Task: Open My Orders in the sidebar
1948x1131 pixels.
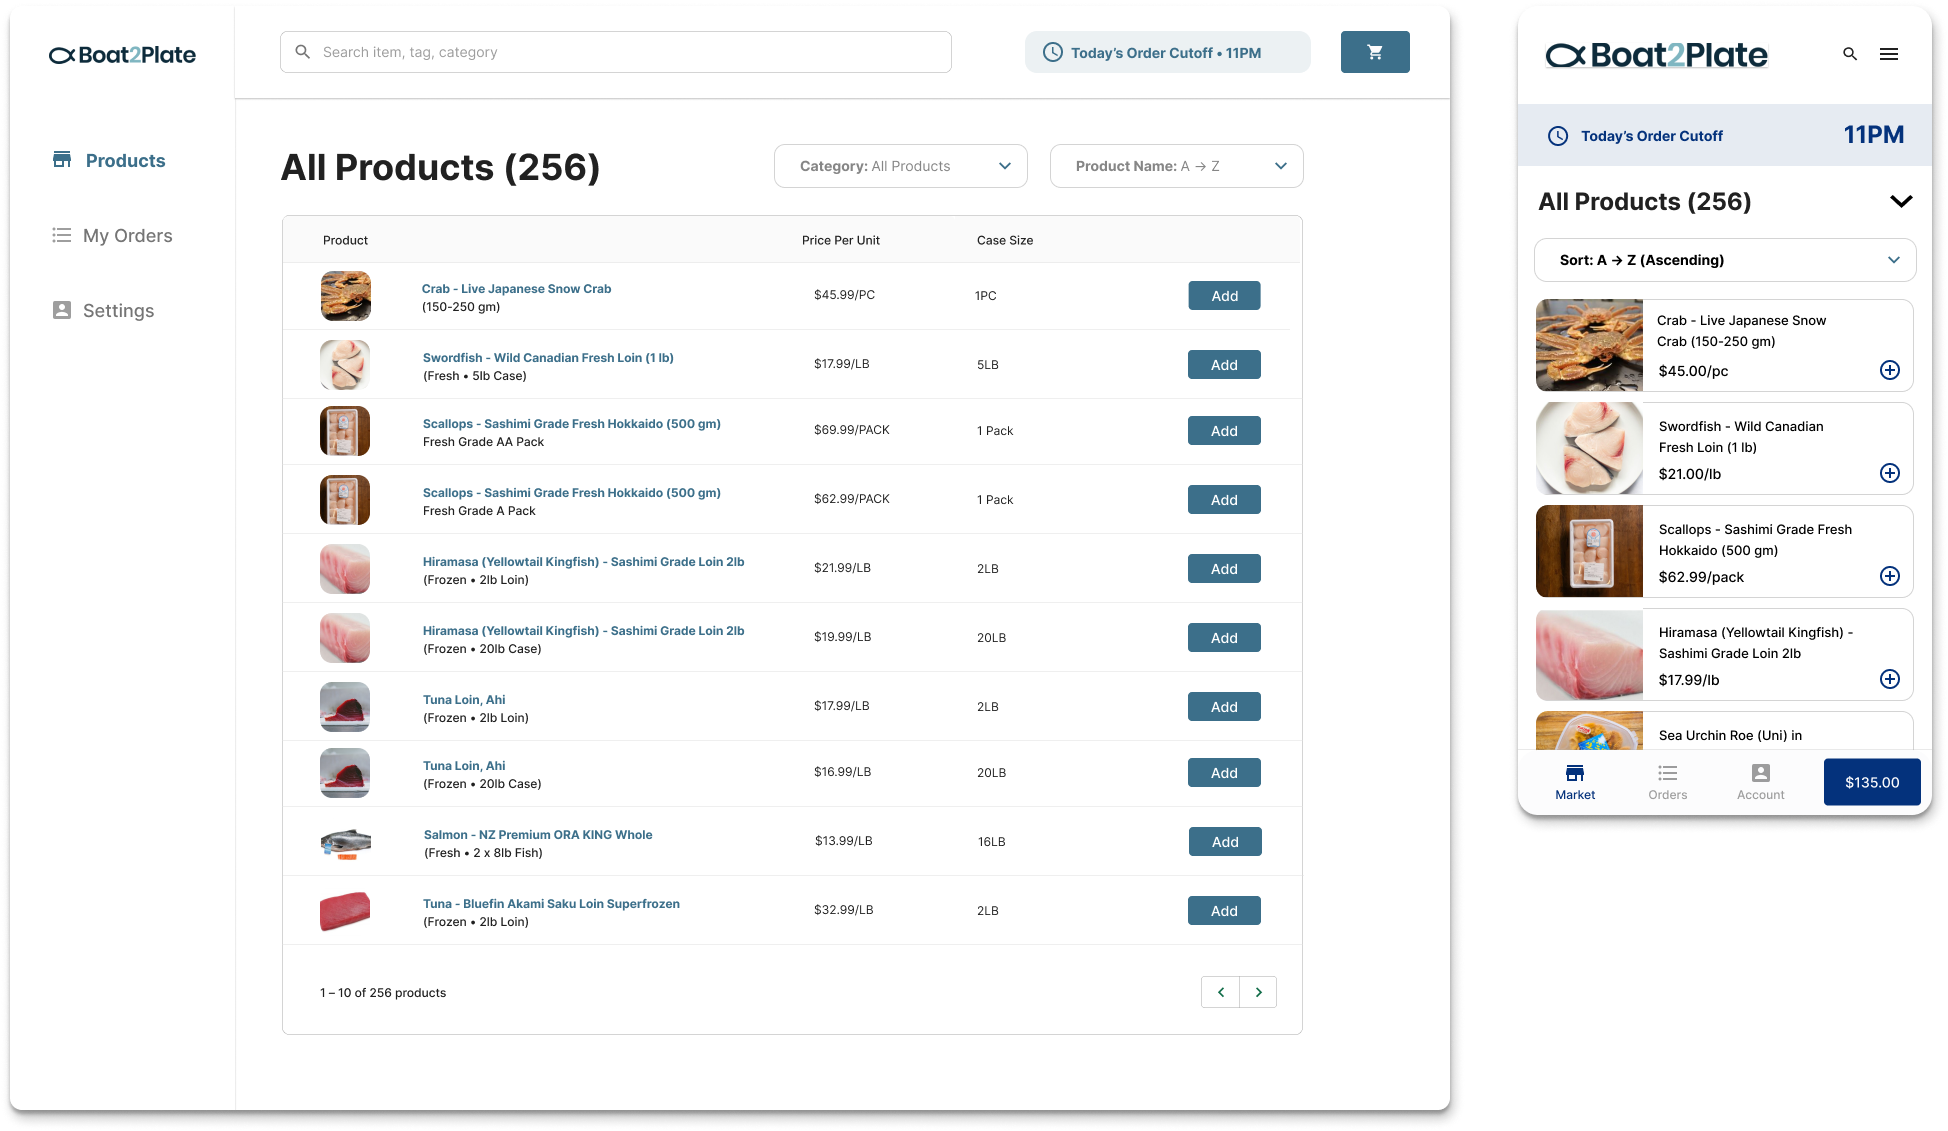Action: point(127,236)
